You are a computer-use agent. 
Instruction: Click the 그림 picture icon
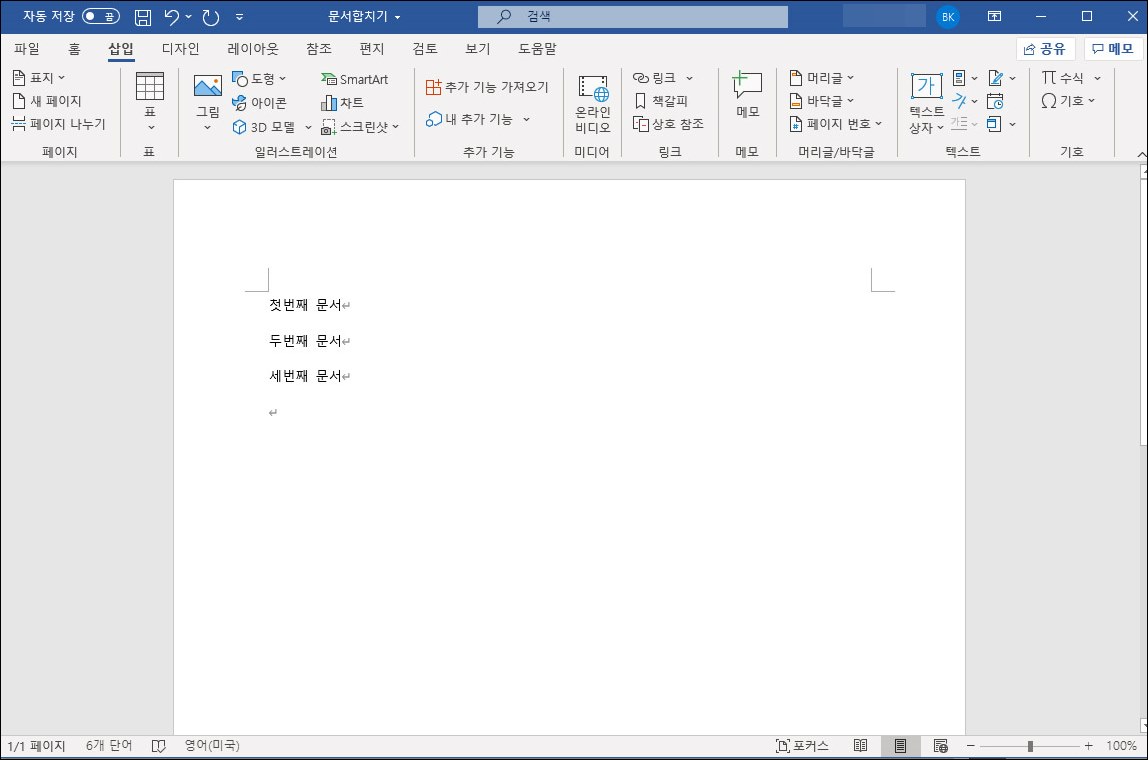(x=208, y=86)
